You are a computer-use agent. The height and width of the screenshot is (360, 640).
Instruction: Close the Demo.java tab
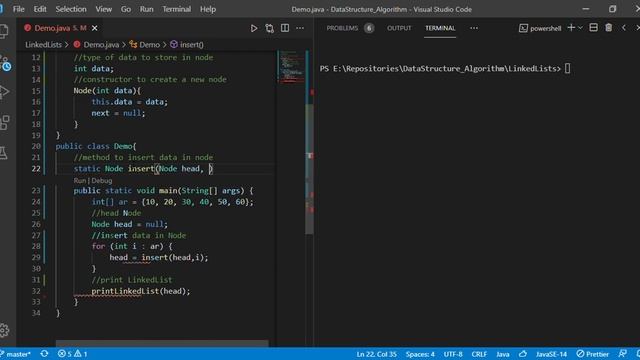[x=95, y=28]
